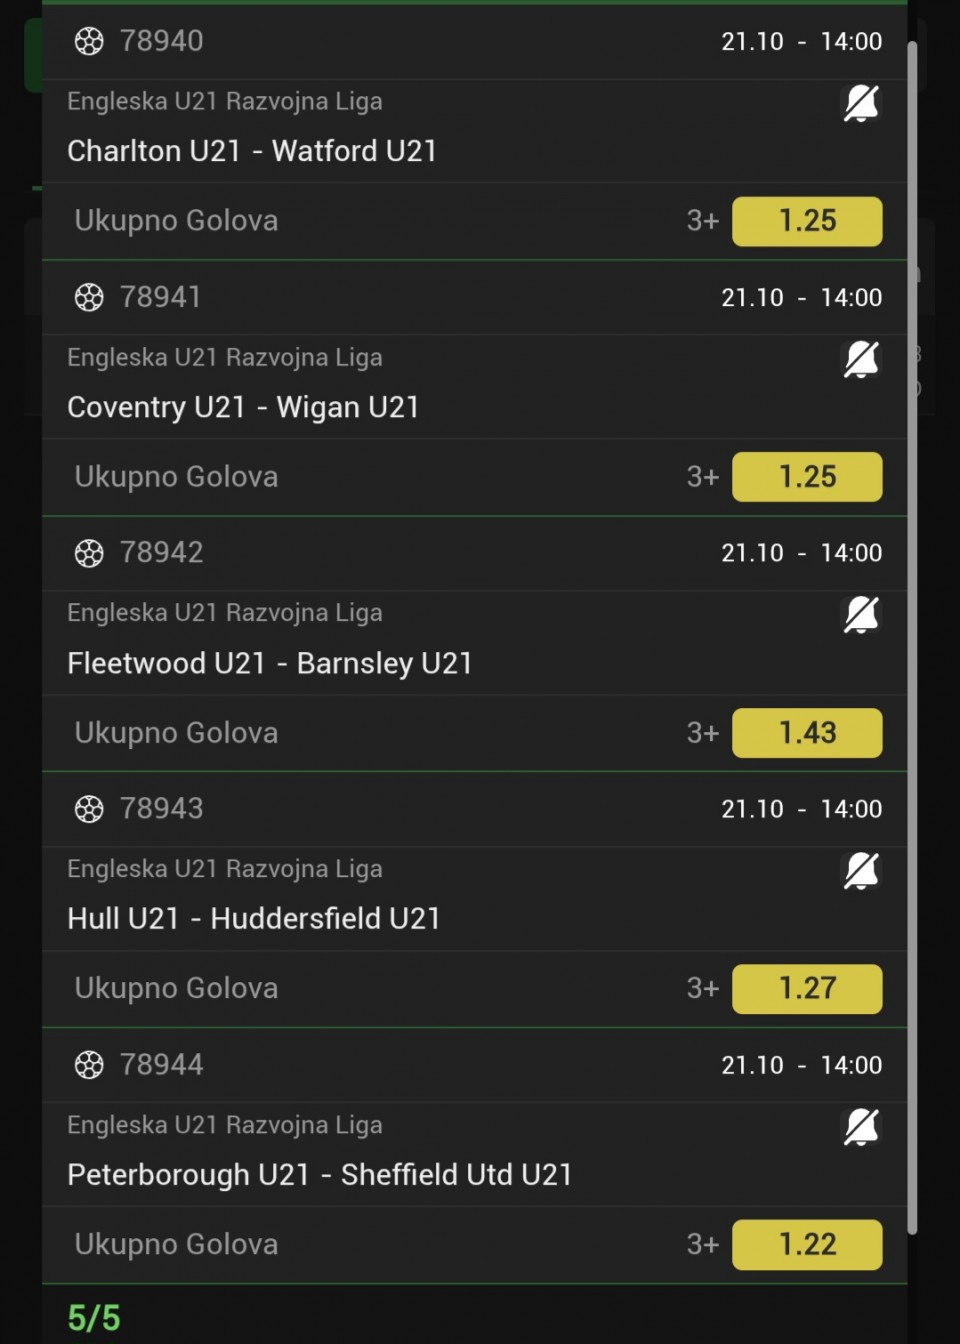The width and height of the screenshot is (960, 1344).
Task: Toggle notification bell for Coventry U21 match
Action: tap(861, 359)
